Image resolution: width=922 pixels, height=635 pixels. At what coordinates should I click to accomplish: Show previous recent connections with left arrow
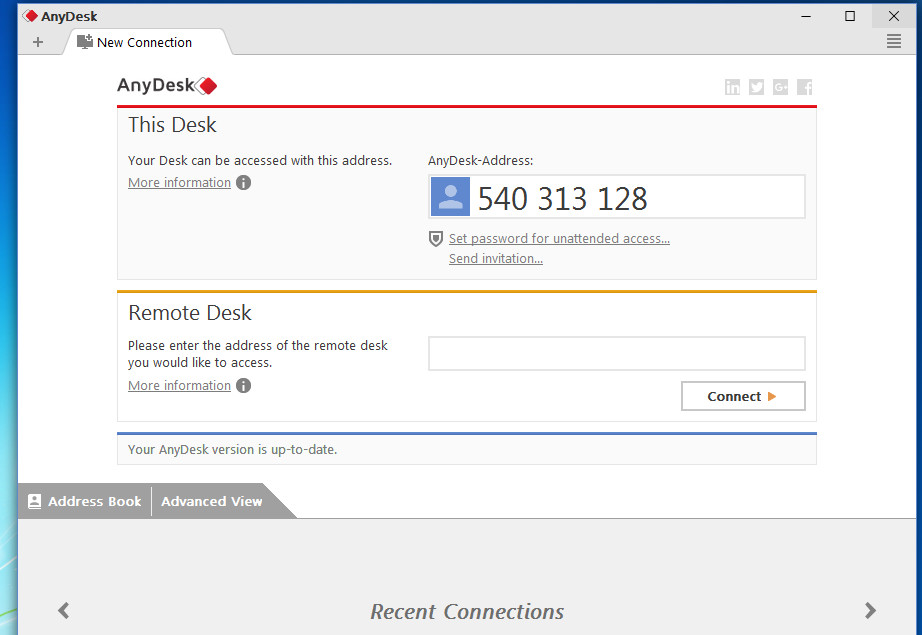64,610
